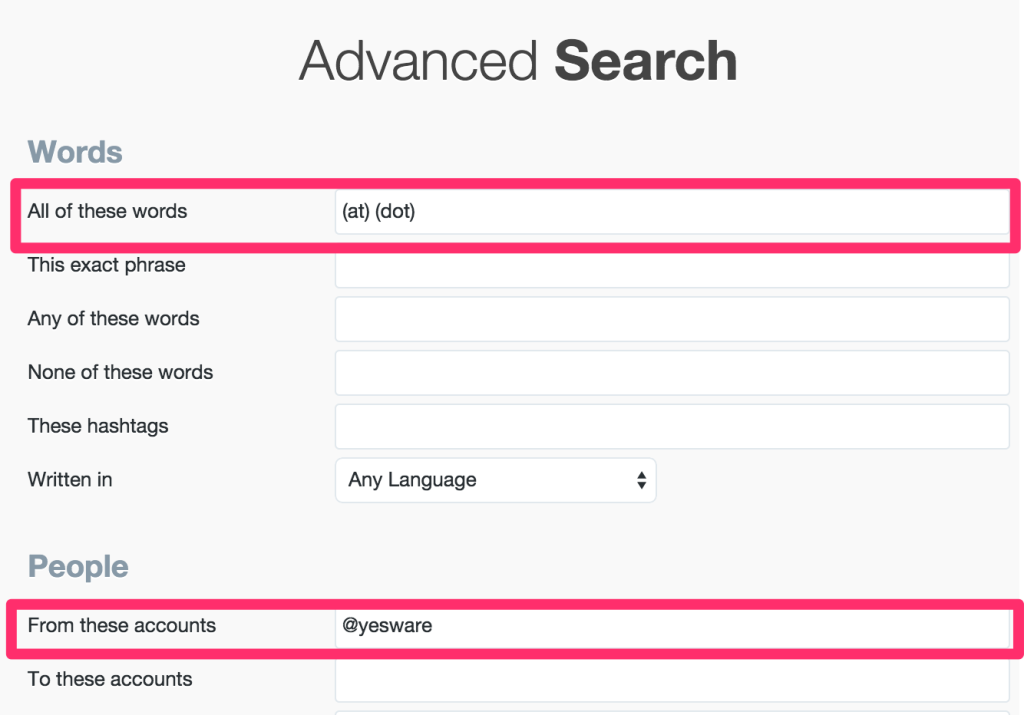Click into 'None of these words' field
This screenshot has width=1024, height=715.
pyautogui.click(x=672, y=372)
